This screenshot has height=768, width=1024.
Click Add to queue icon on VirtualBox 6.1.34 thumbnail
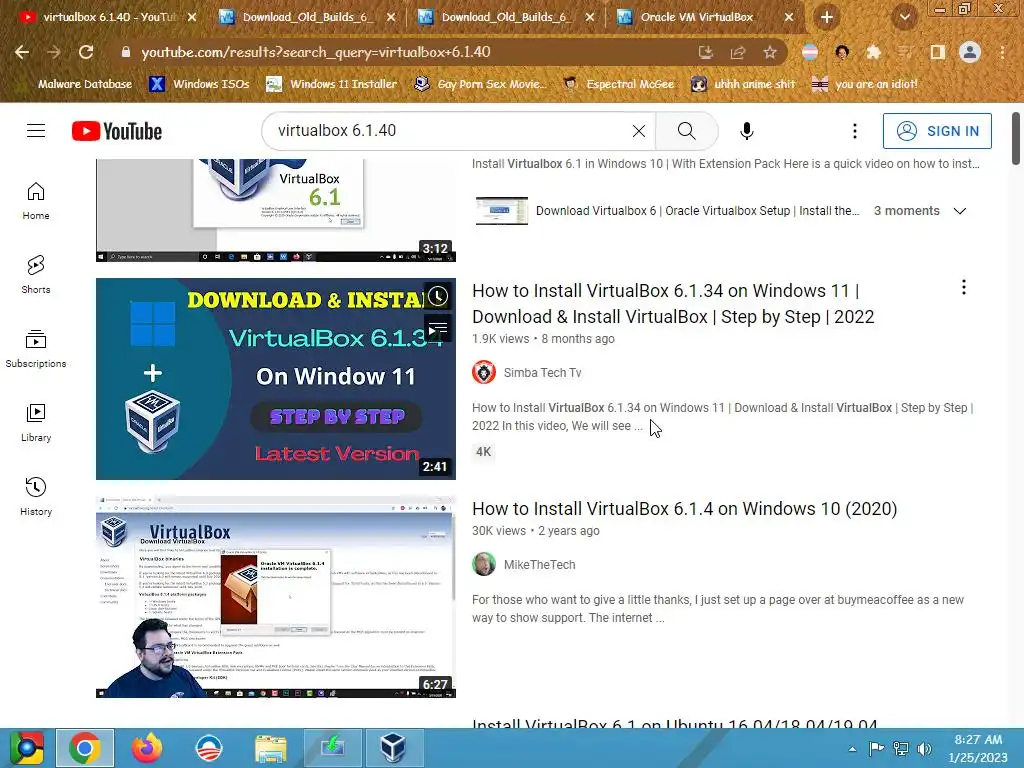pos(438,327)
